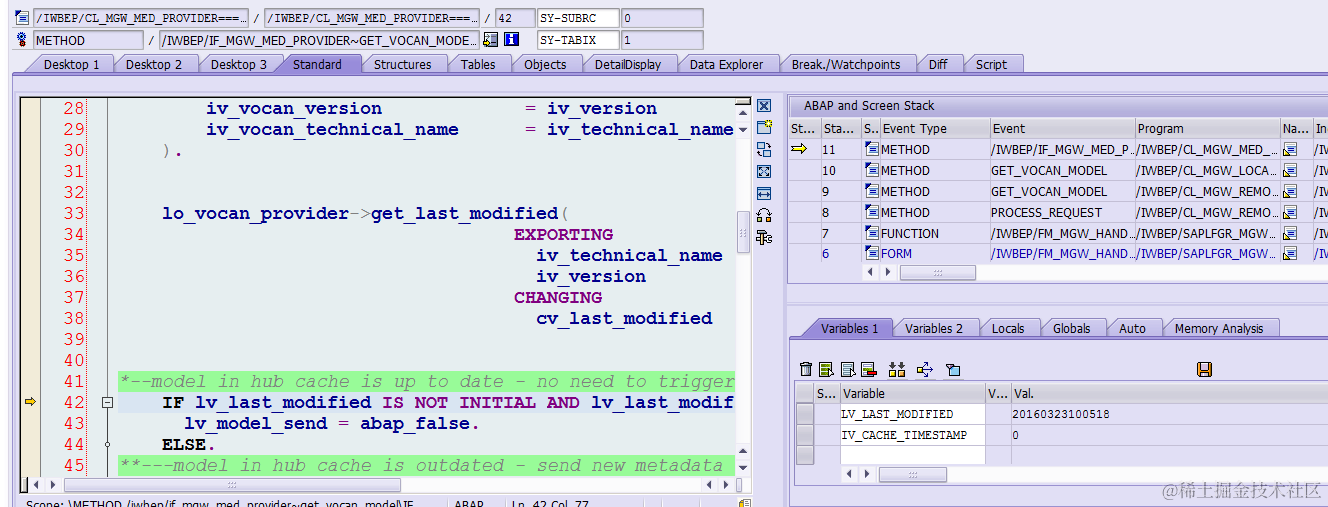1328x507 pixels.
Task: Switch to Globals tab
Action: click(1072, 328)
